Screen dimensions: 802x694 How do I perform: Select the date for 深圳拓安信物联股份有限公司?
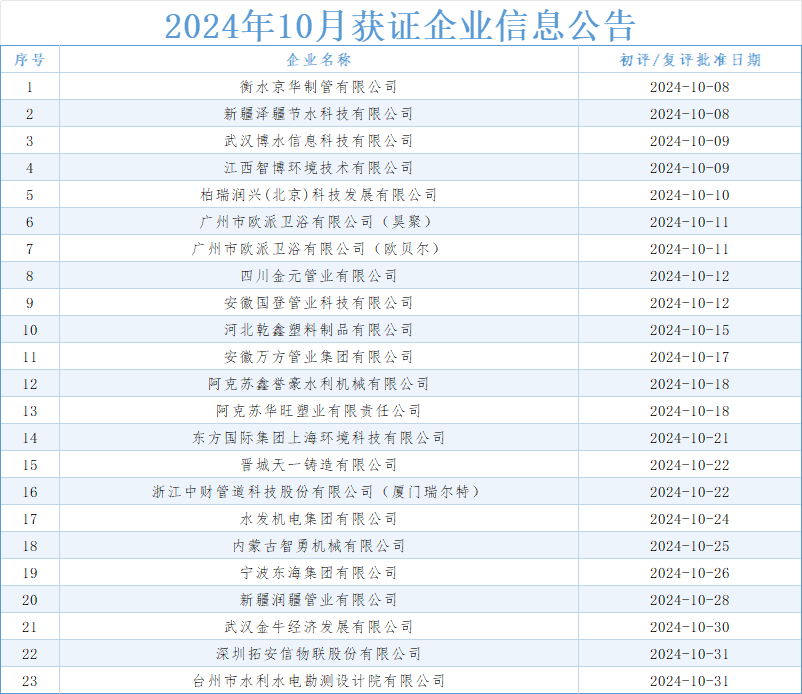690,655
